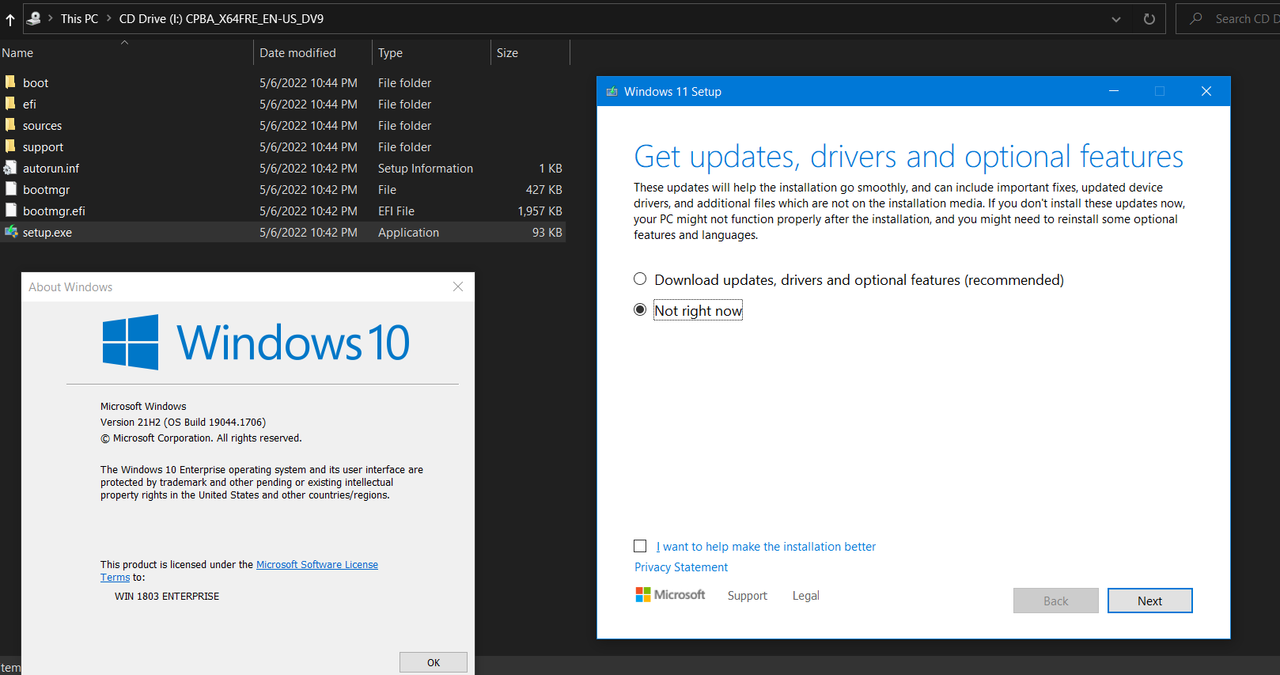Click the autorun.inf file name

tap(51, 168)
